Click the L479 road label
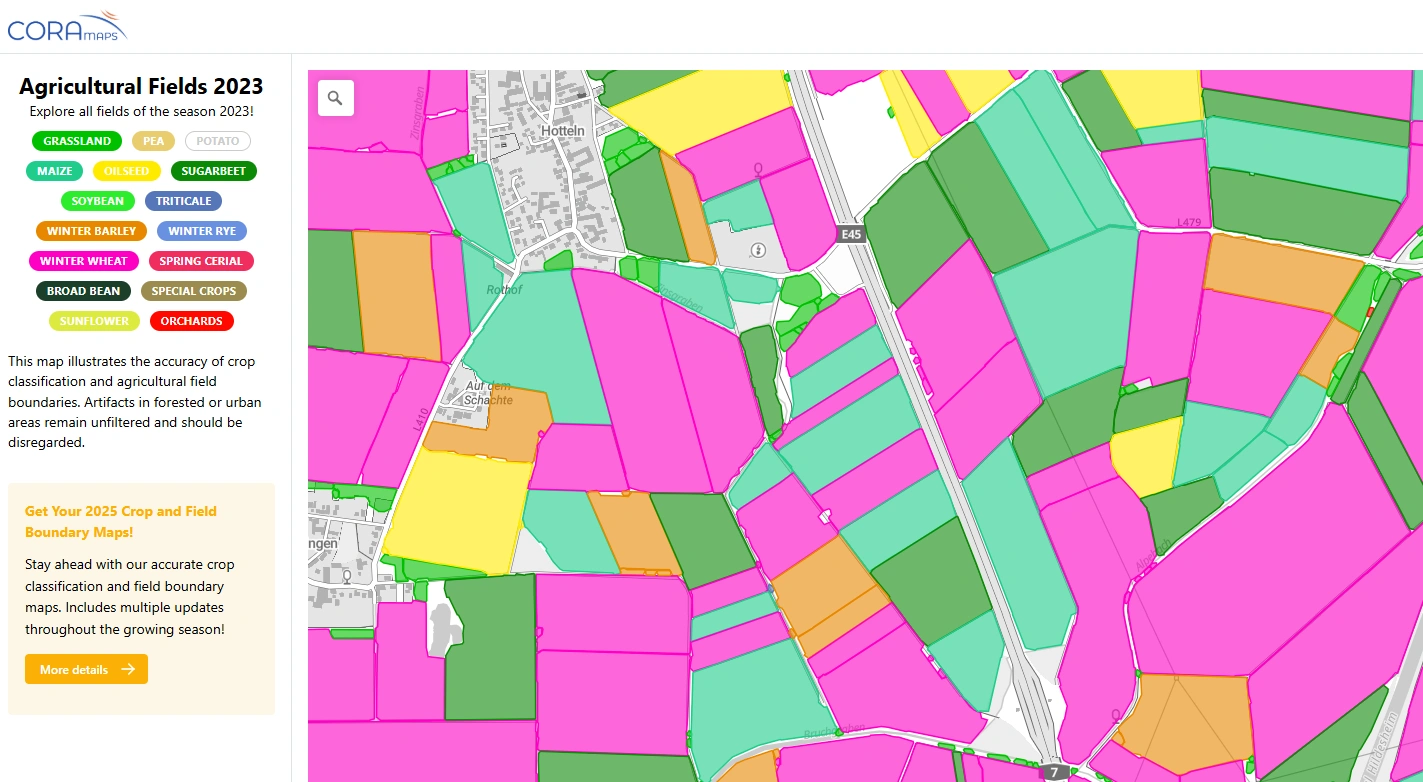Viewport: 1423px width, 782px height. pyautogui.click(x=1189, y=222)
